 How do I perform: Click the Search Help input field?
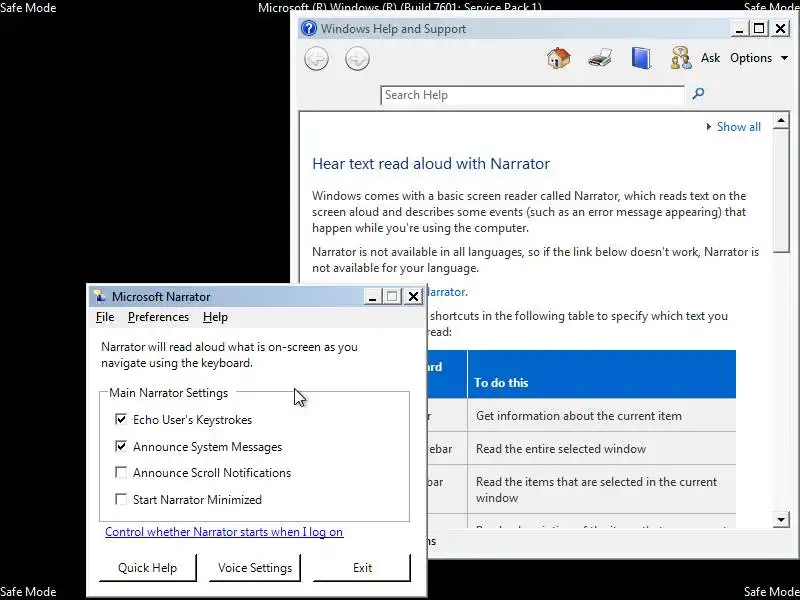pyautogui.click(x=532, y=95)
